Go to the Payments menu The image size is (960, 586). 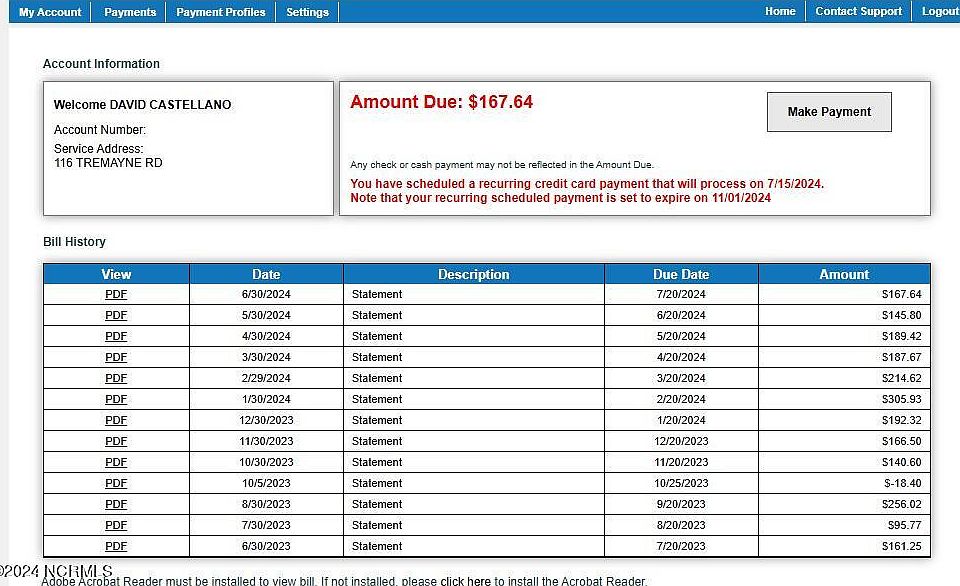(130, 12)
